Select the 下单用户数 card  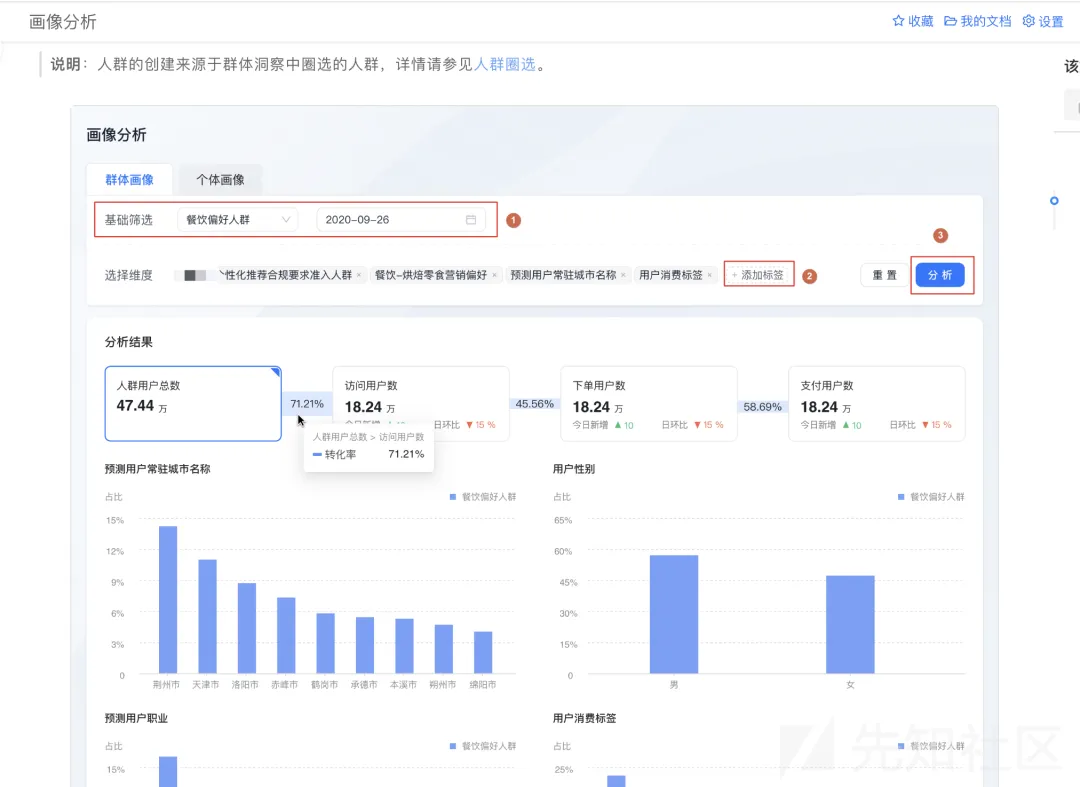[649, 403]
